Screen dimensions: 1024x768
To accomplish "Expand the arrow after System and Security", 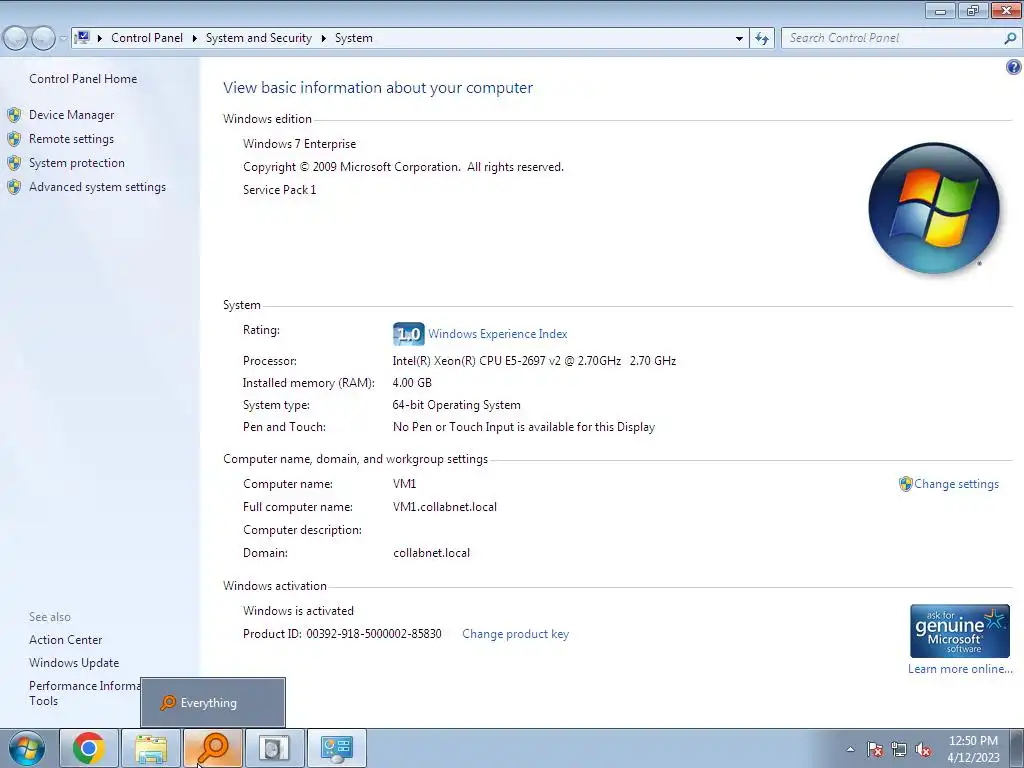I will 323,38.
